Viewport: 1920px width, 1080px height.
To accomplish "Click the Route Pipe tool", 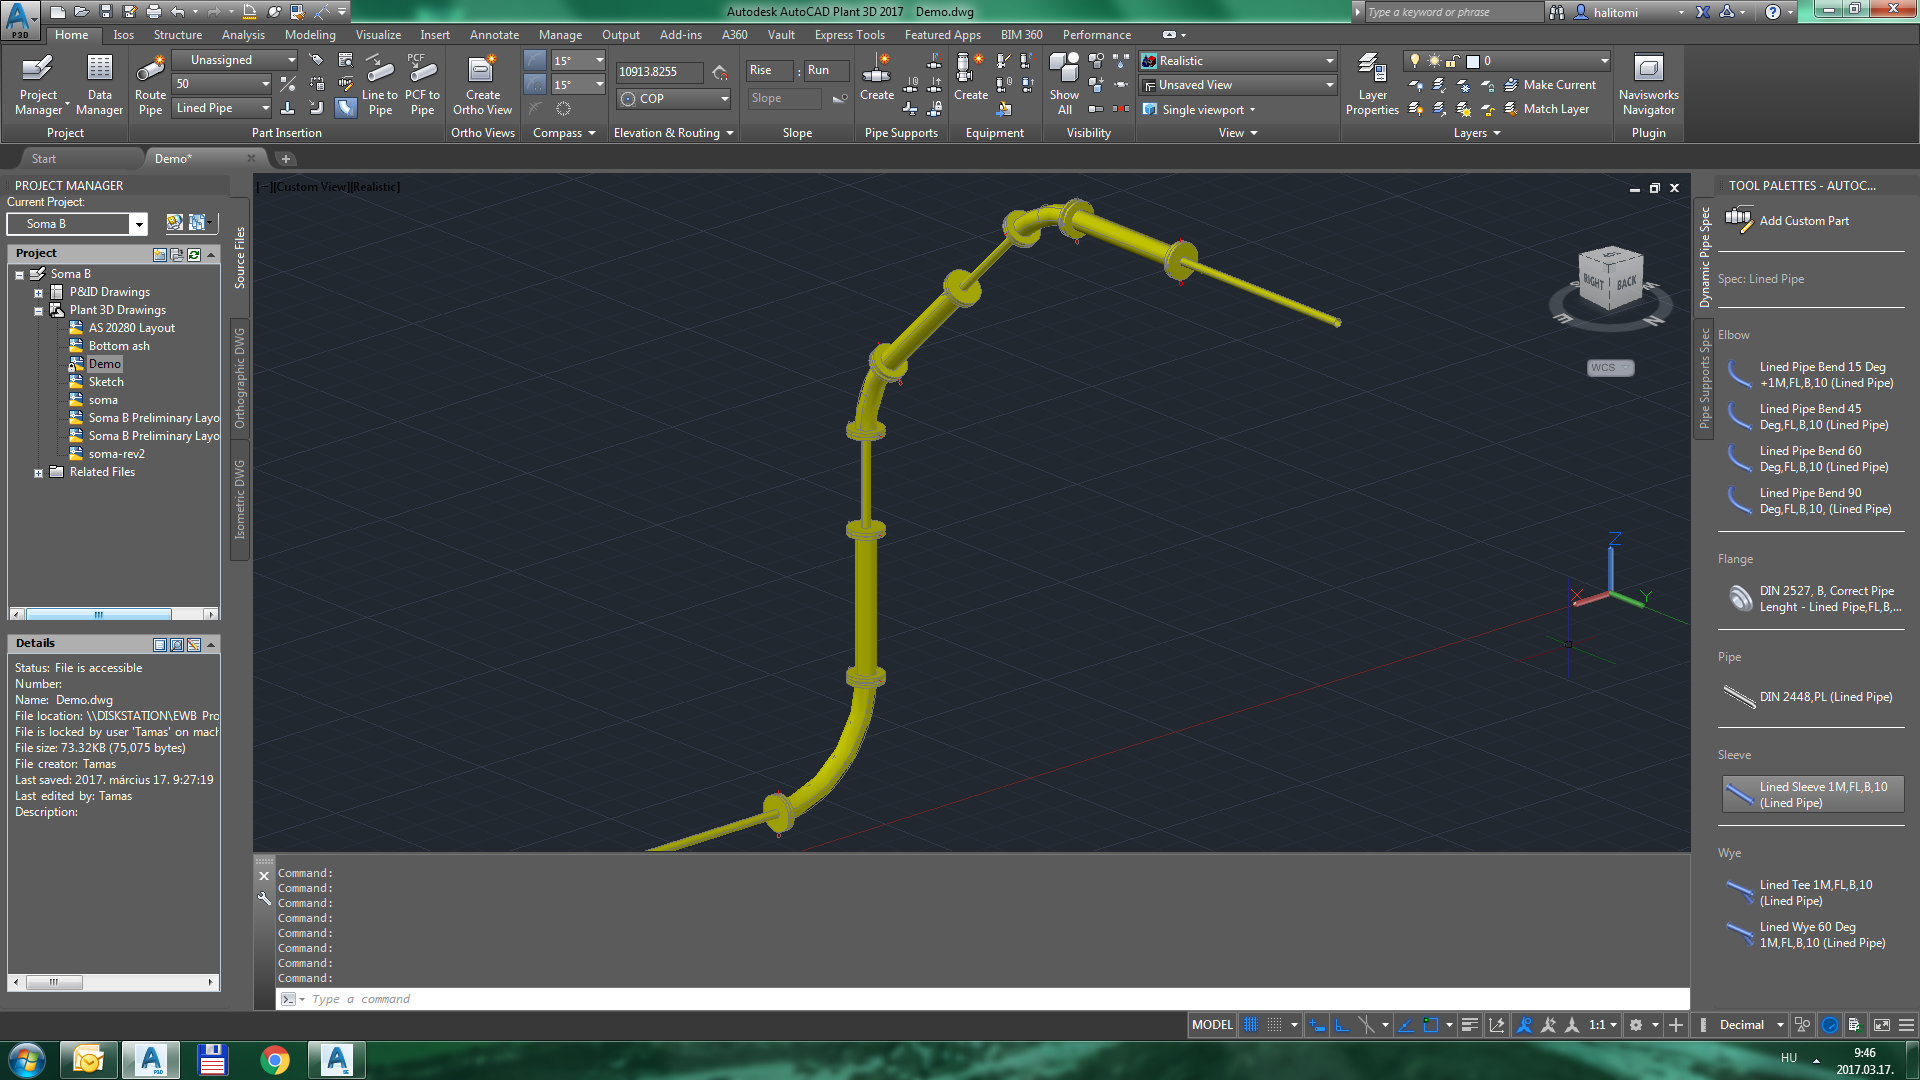I will [150, 84].
